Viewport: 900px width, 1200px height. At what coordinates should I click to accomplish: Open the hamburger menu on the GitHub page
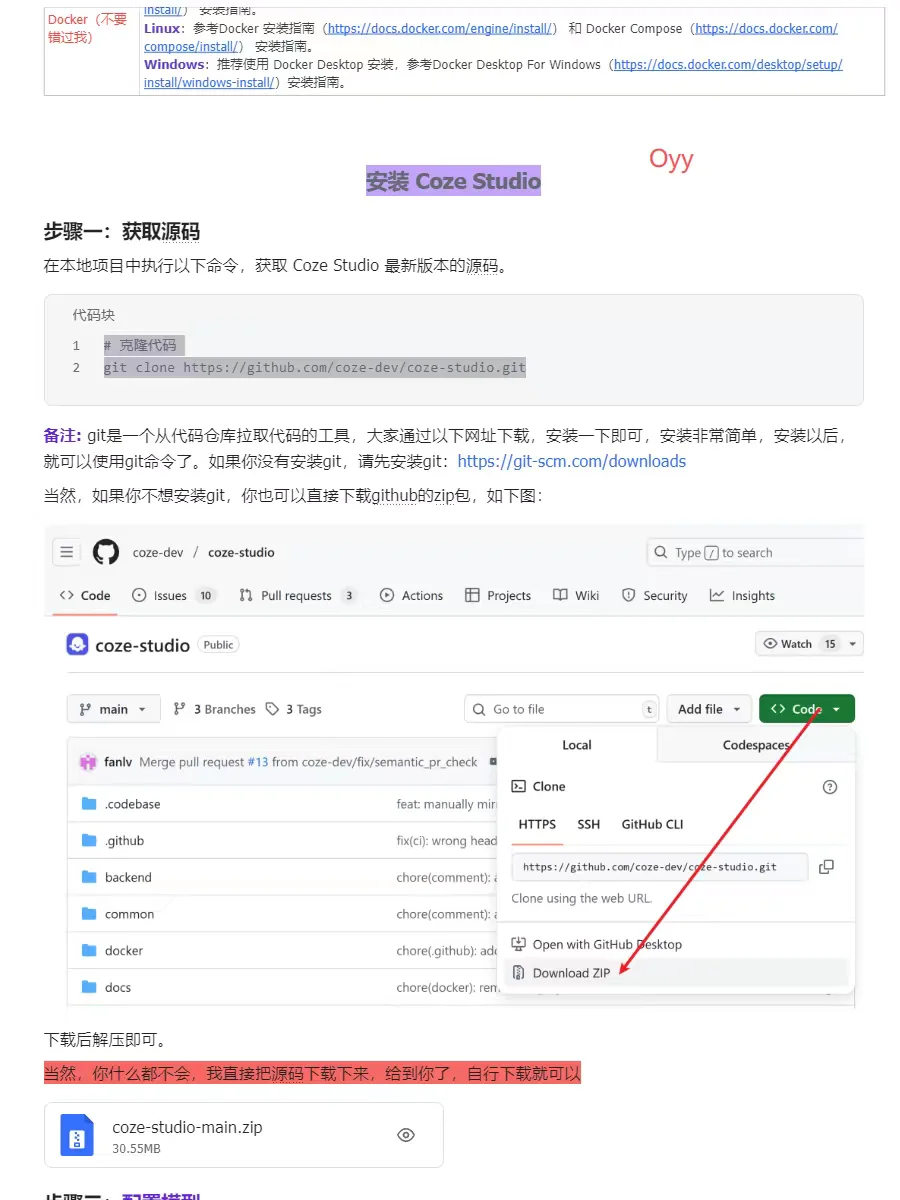click(x=66, y=551)
